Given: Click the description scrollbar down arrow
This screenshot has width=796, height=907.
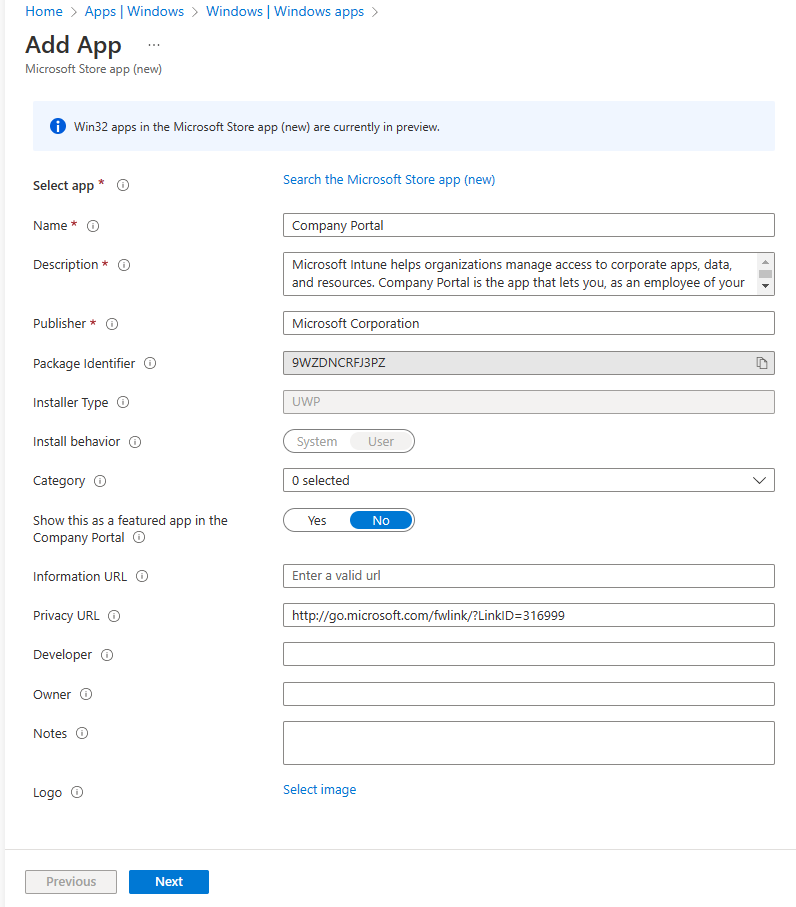Looking at the screenshot, I should point(765,286).
